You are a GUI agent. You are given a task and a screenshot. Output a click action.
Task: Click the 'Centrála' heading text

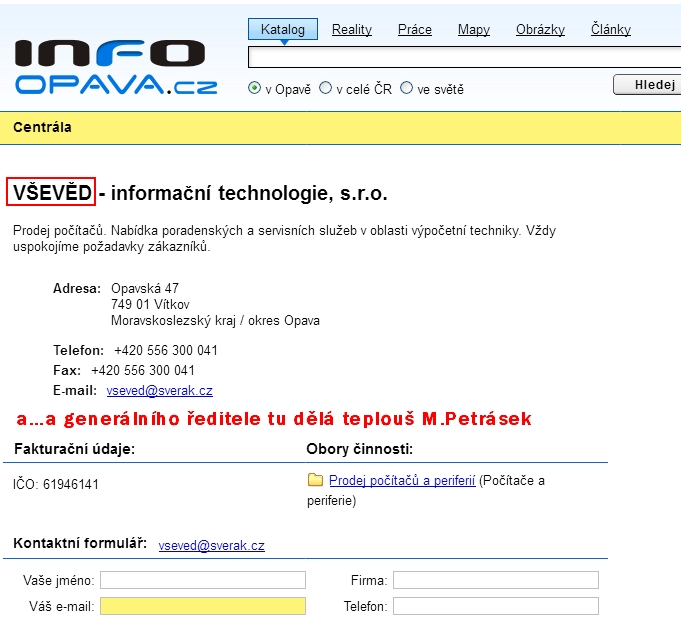coord(42,127)
